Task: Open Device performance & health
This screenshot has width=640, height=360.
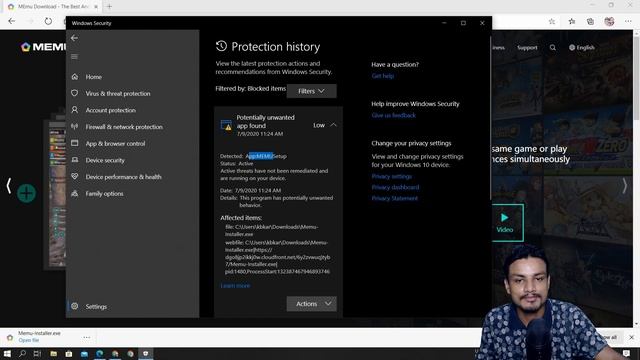Action: click(x=123, y=177)
